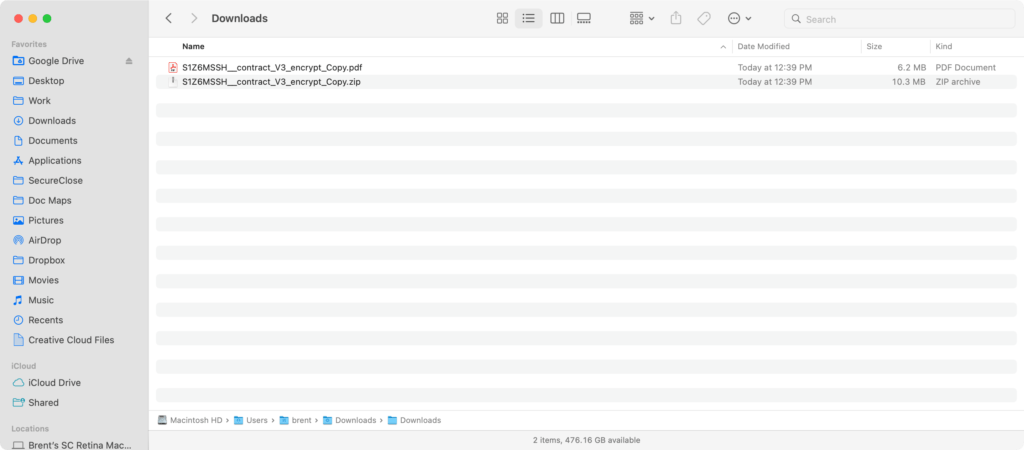The height and width of the screenshot is (450, 1024).
Task: Eject Google Drive in sidebar
Action: tap(128, 61)
